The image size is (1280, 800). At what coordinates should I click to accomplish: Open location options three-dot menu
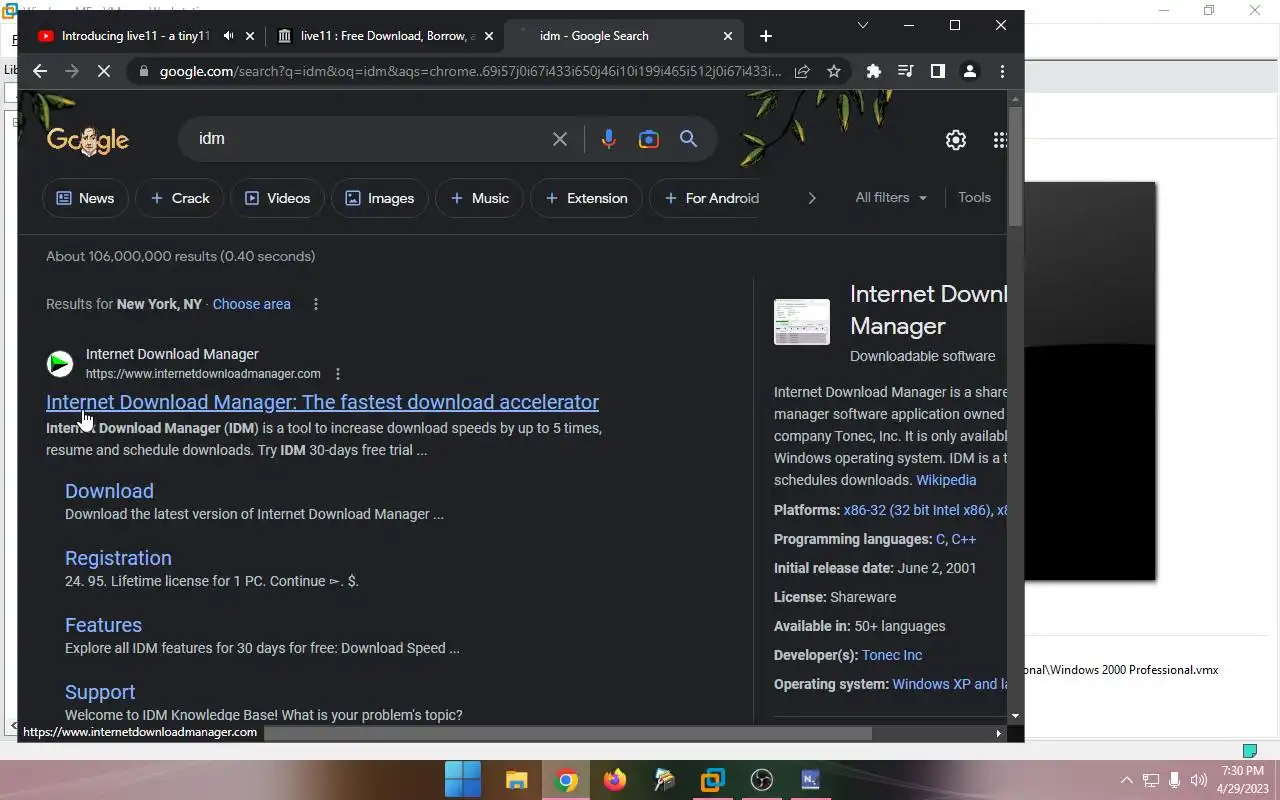[x=316, y=304]
